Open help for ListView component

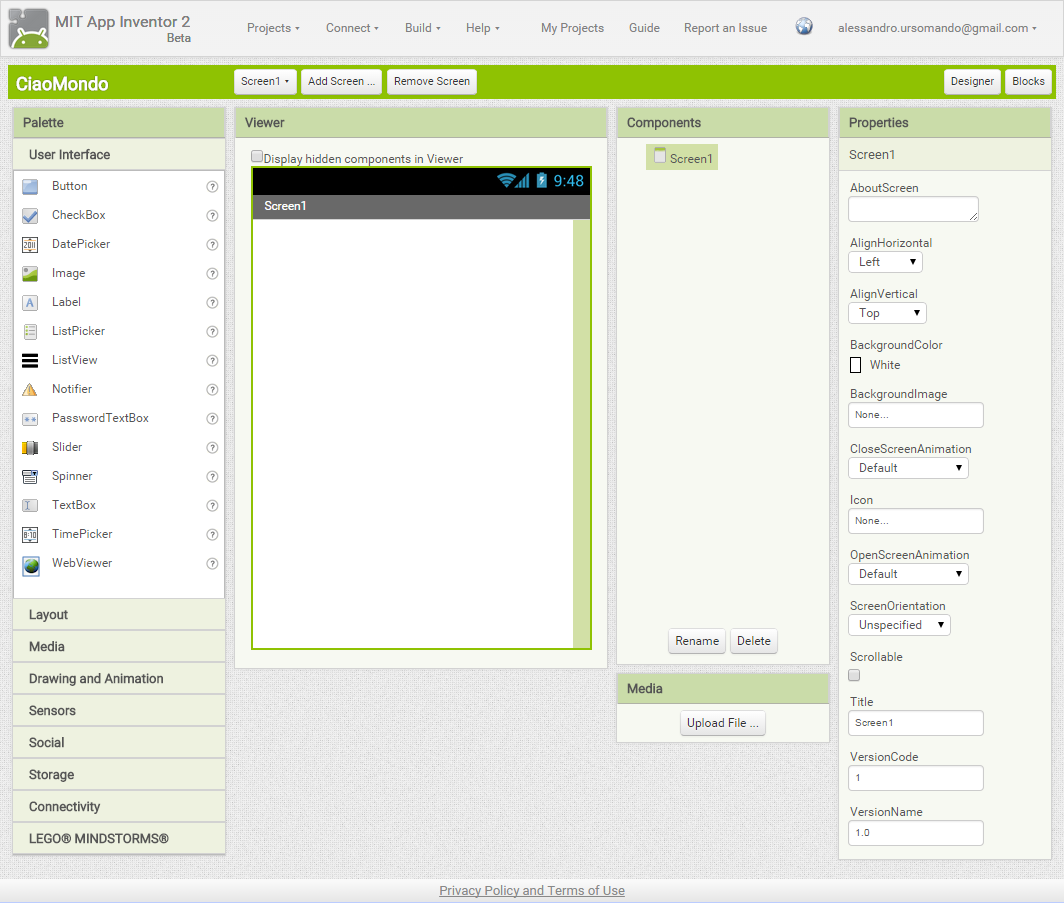(212, 360)
